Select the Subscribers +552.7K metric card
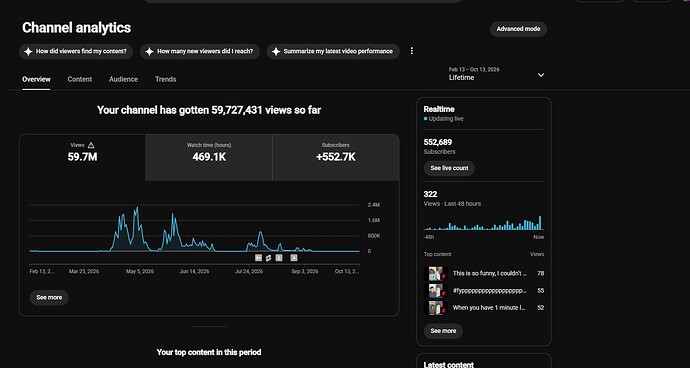 pyautogui.click(x=336, y=157)
